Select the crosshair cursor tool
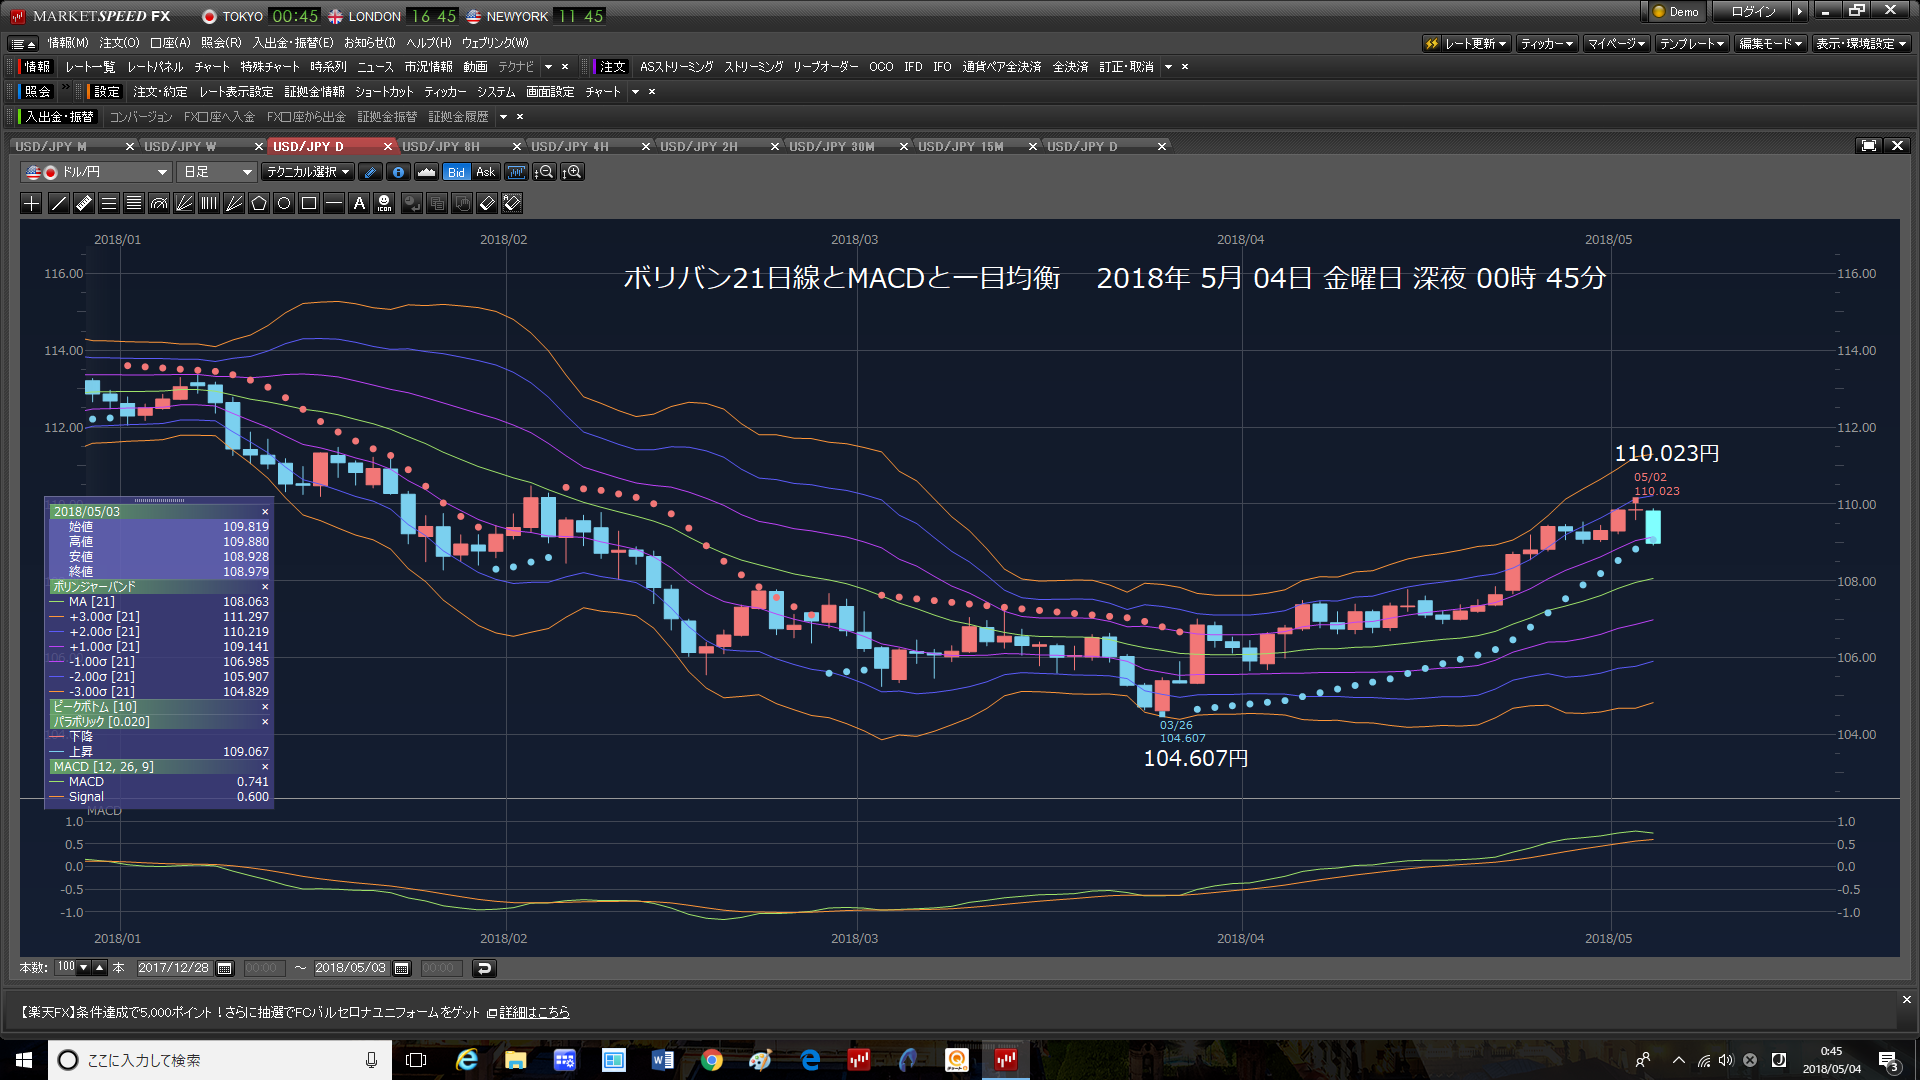This screenshot has width=1920, height=1080. (32, 204)
